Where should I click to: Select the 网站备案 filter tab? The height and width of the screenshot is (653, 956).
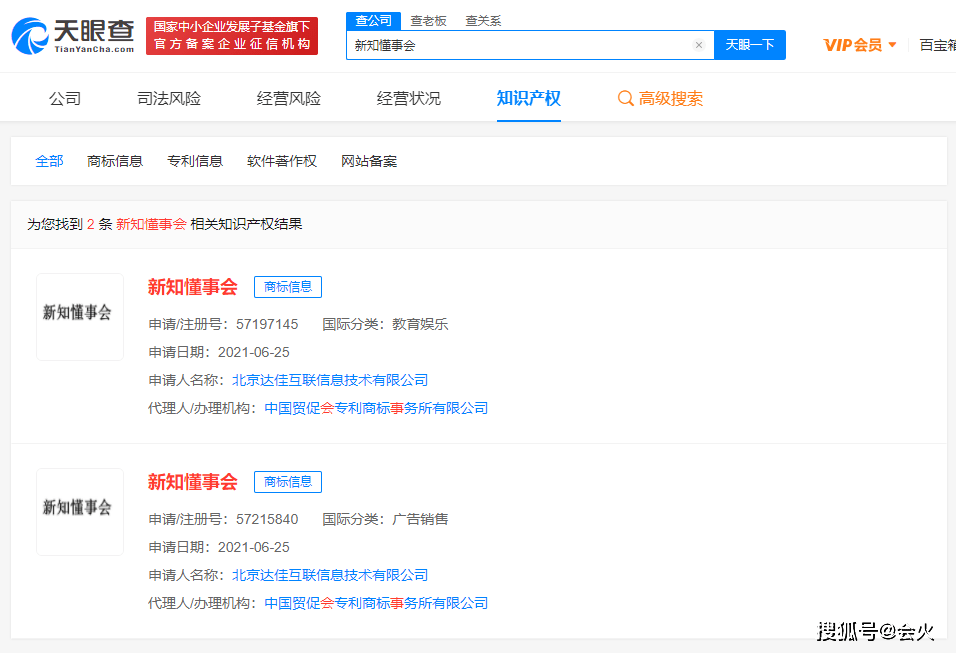(367, 160)
